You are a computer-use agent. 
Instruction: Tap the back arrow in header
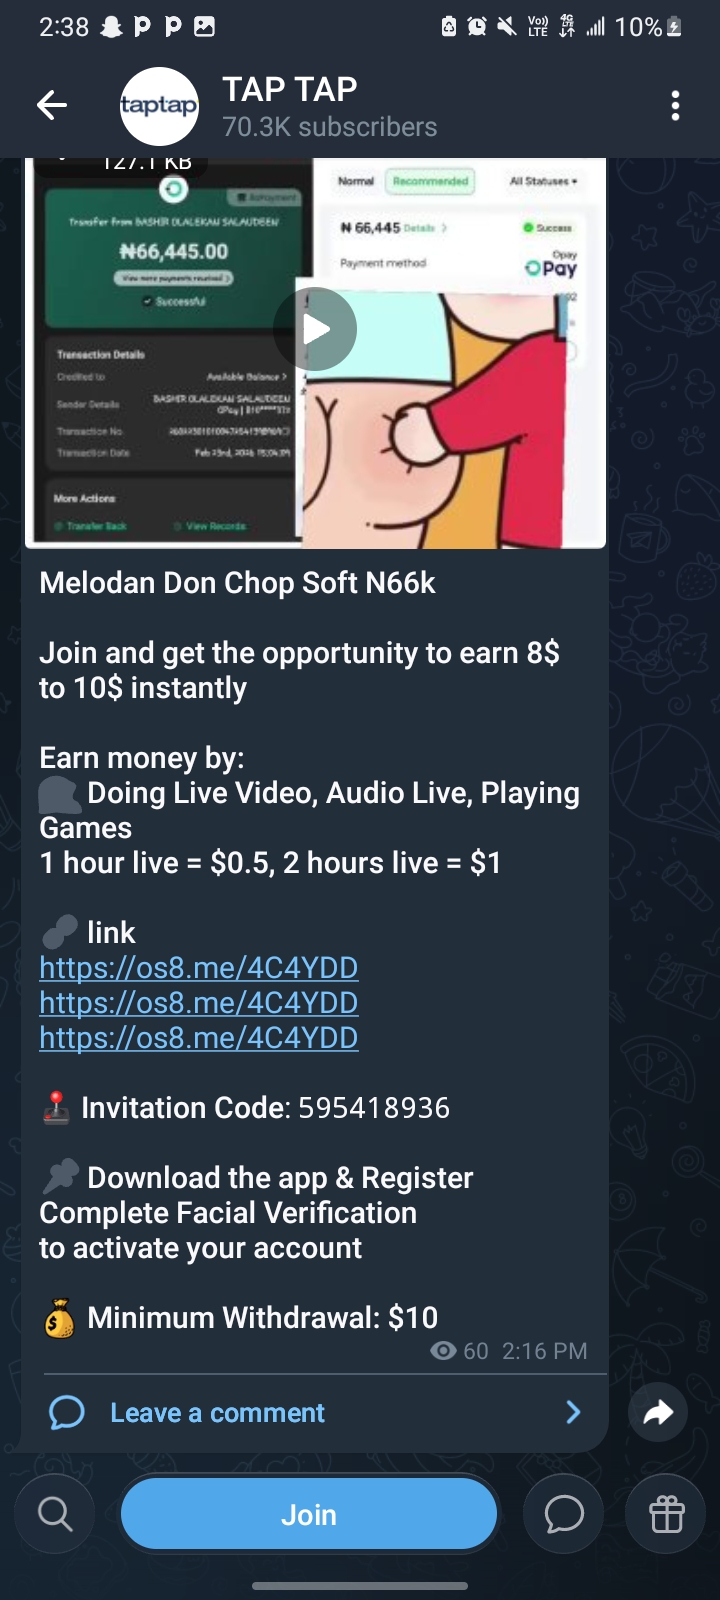point(52,105)
